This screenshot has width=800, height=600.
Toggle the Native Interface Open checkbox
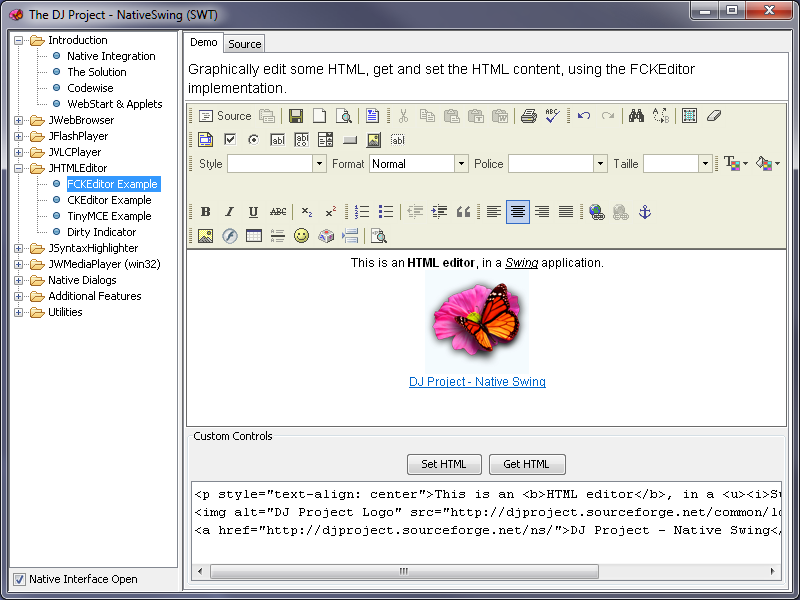tap(19, 579)
